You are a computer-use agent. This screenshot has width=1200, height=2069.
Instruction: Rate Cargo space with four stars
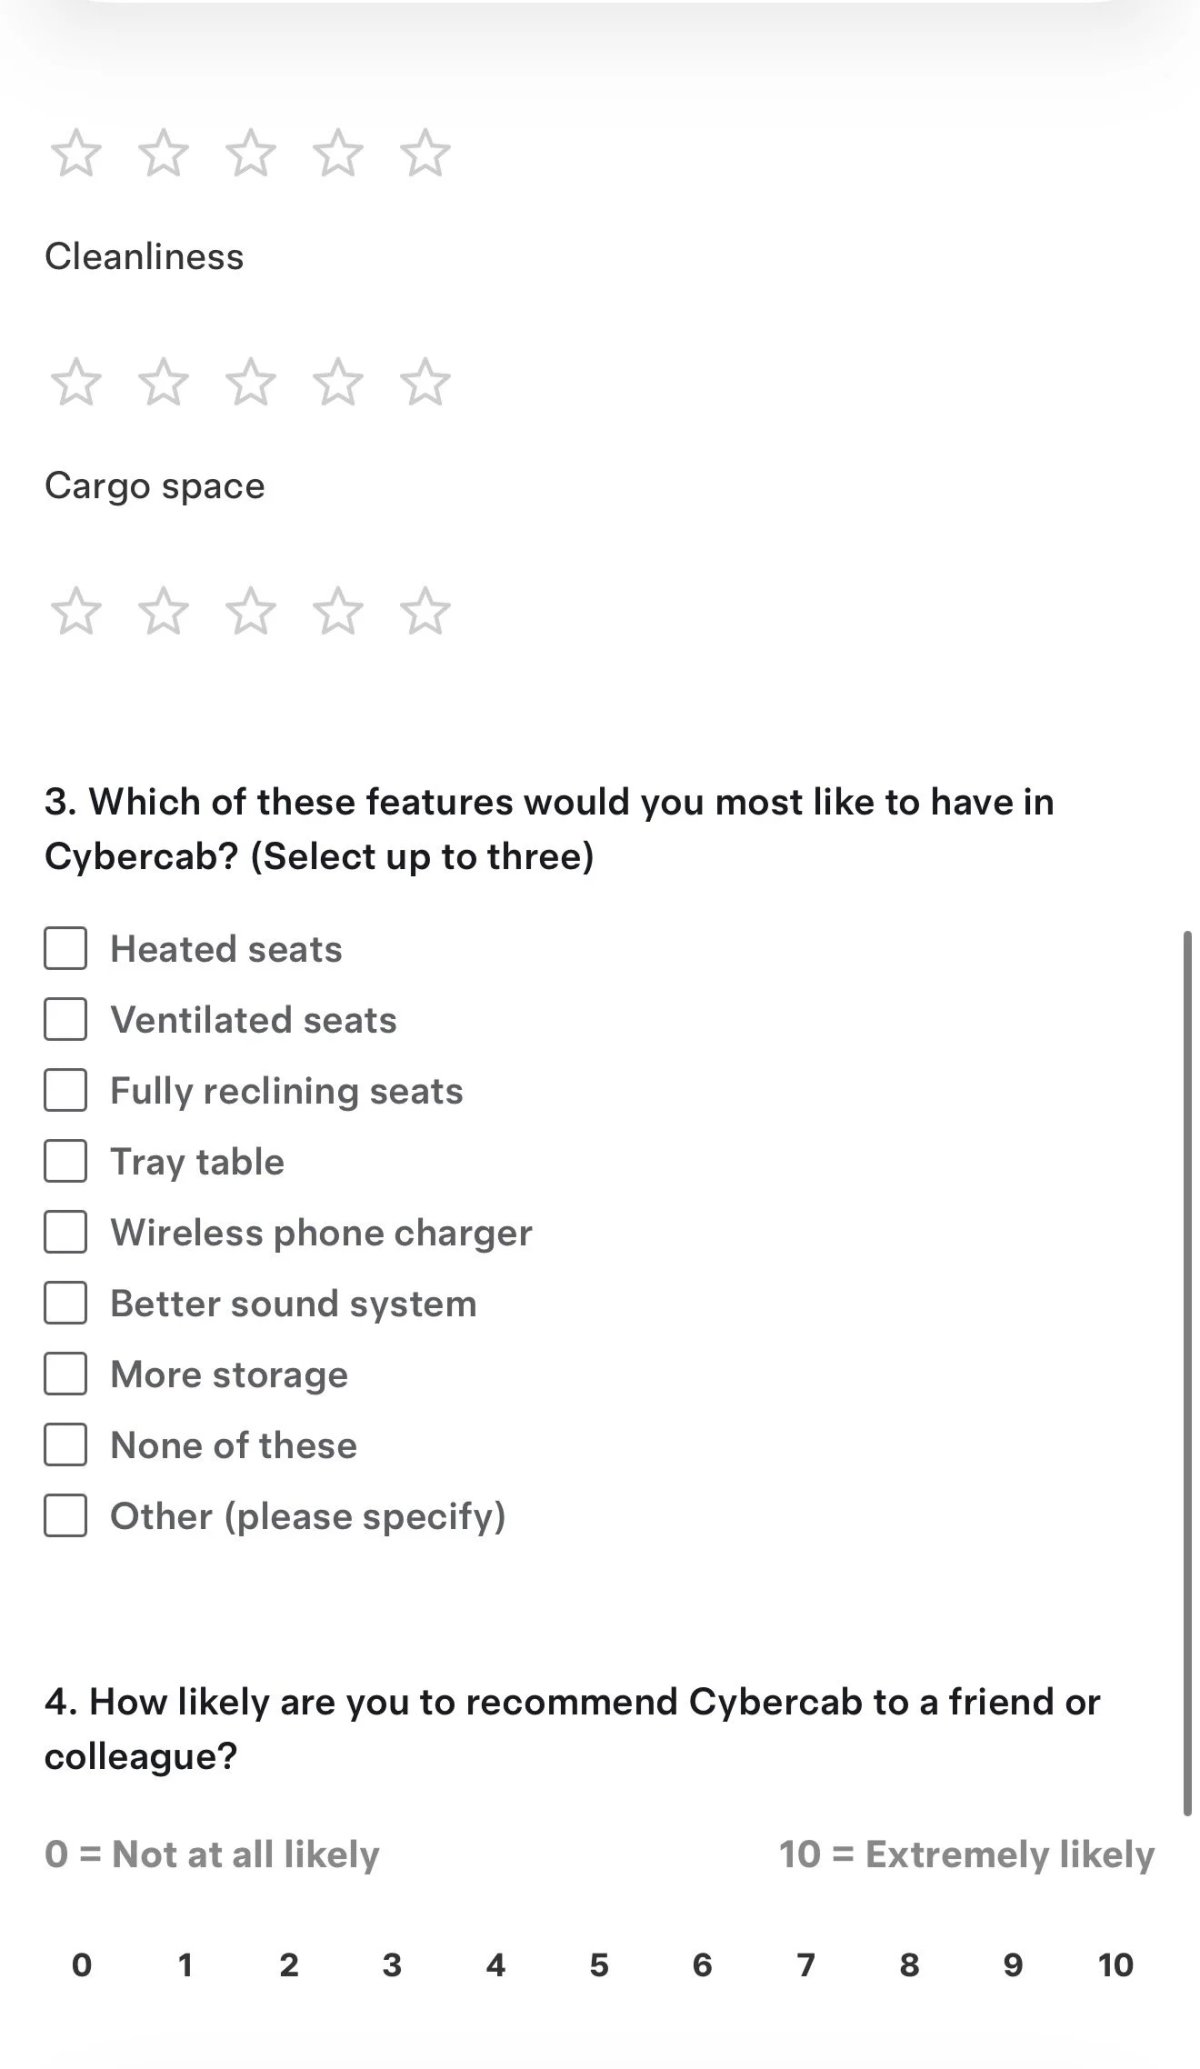(x=338, y=611)
